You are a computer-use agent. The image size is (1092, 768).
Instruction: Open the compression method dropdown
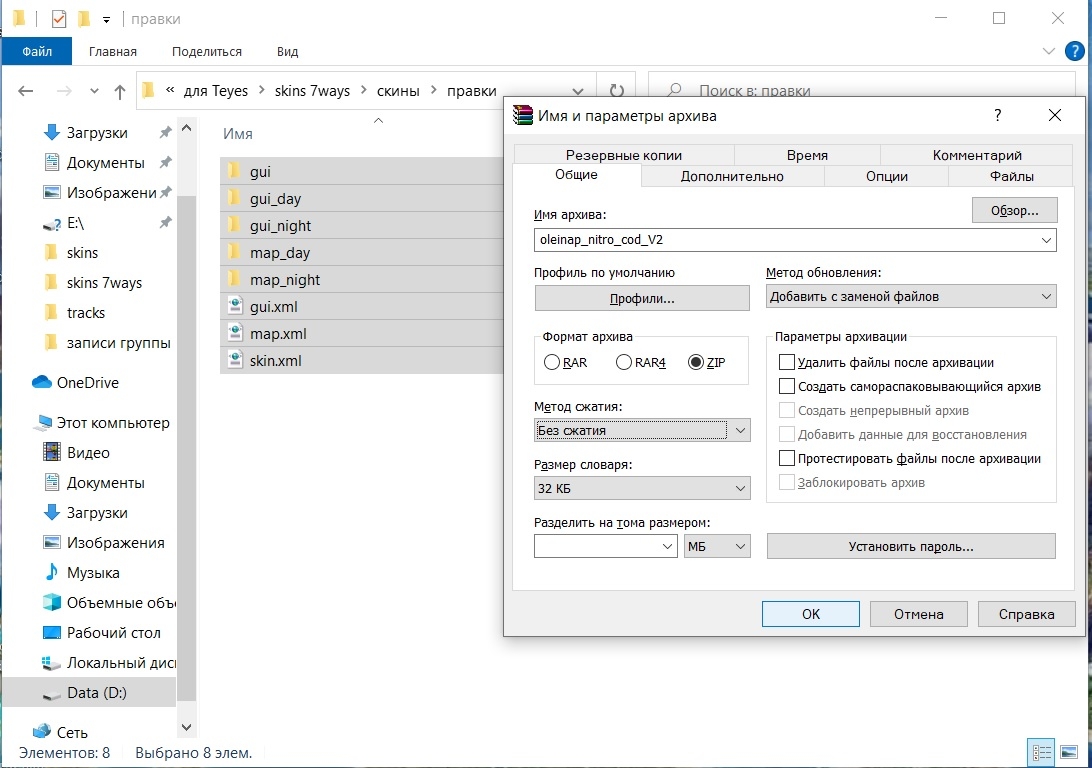pos(641,431)
